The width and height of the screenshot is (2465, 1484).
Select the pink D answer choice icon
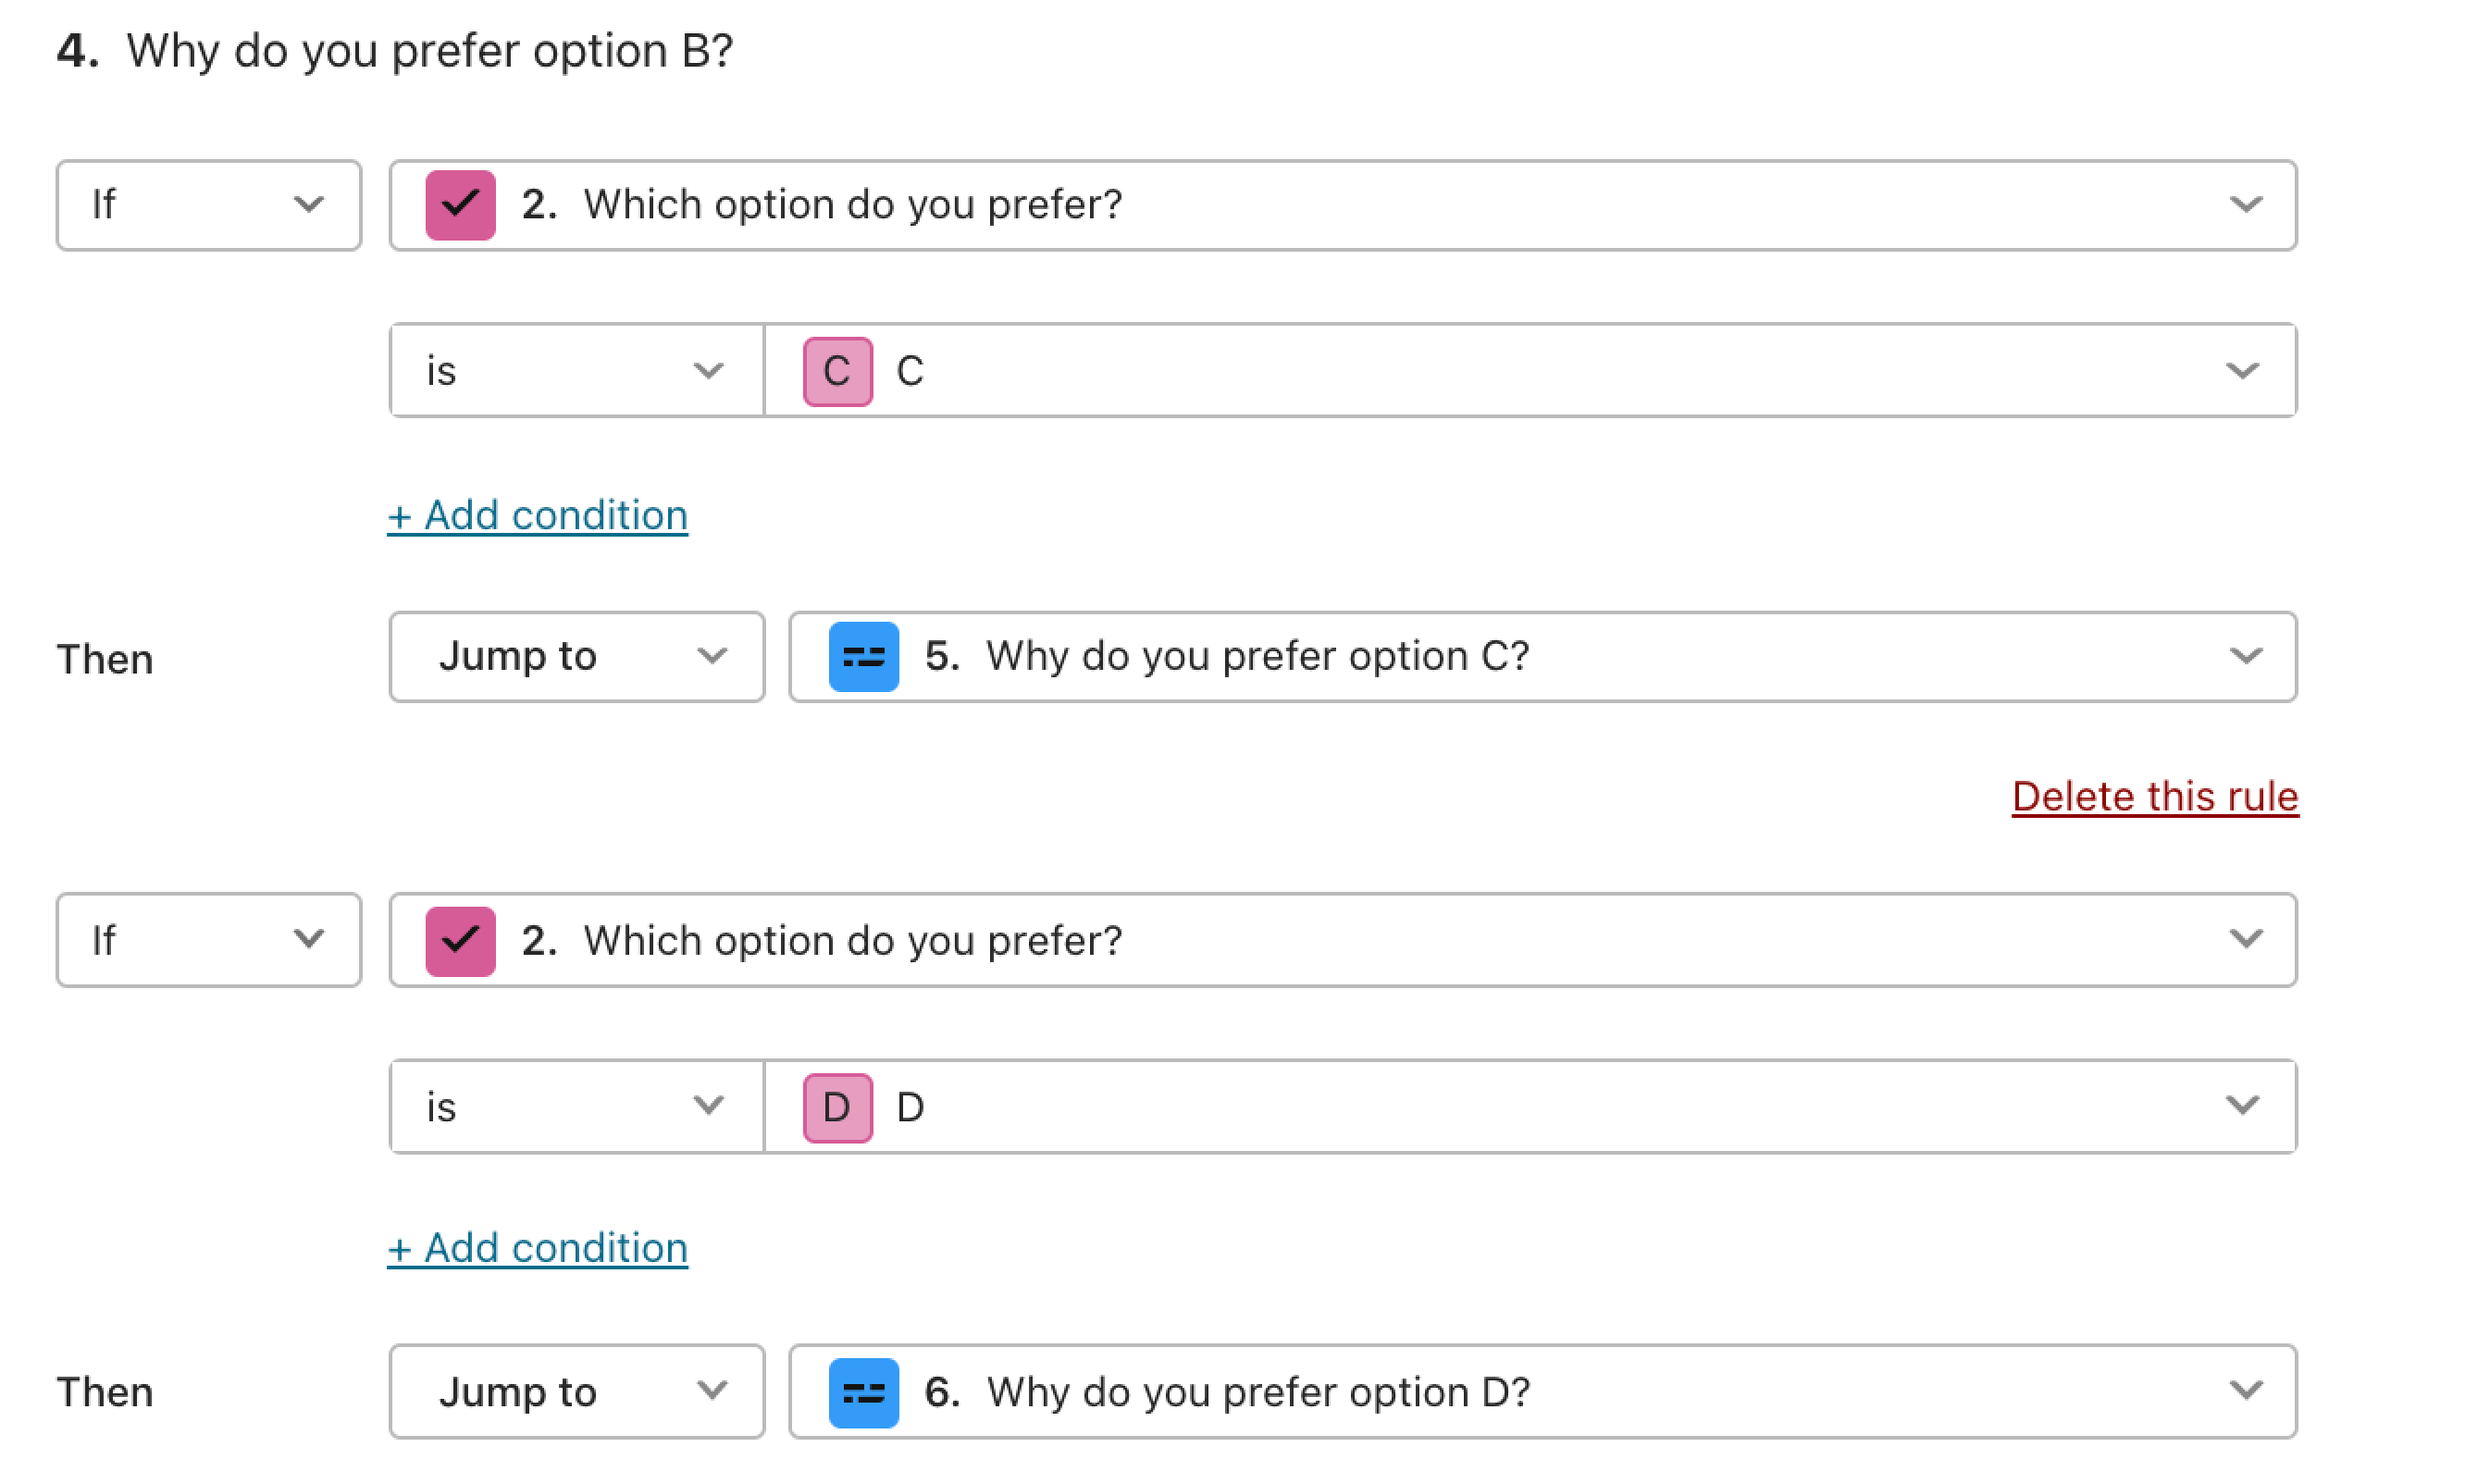click(836, 1106)
